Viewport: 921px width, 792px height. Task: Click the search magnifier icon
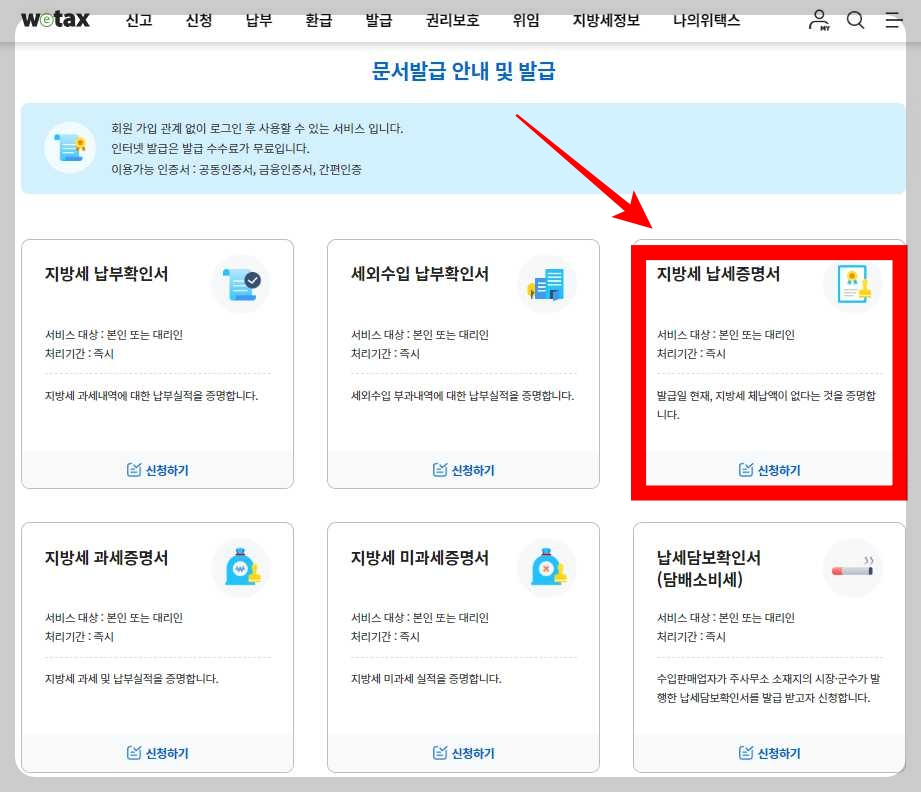click(855, 19)
